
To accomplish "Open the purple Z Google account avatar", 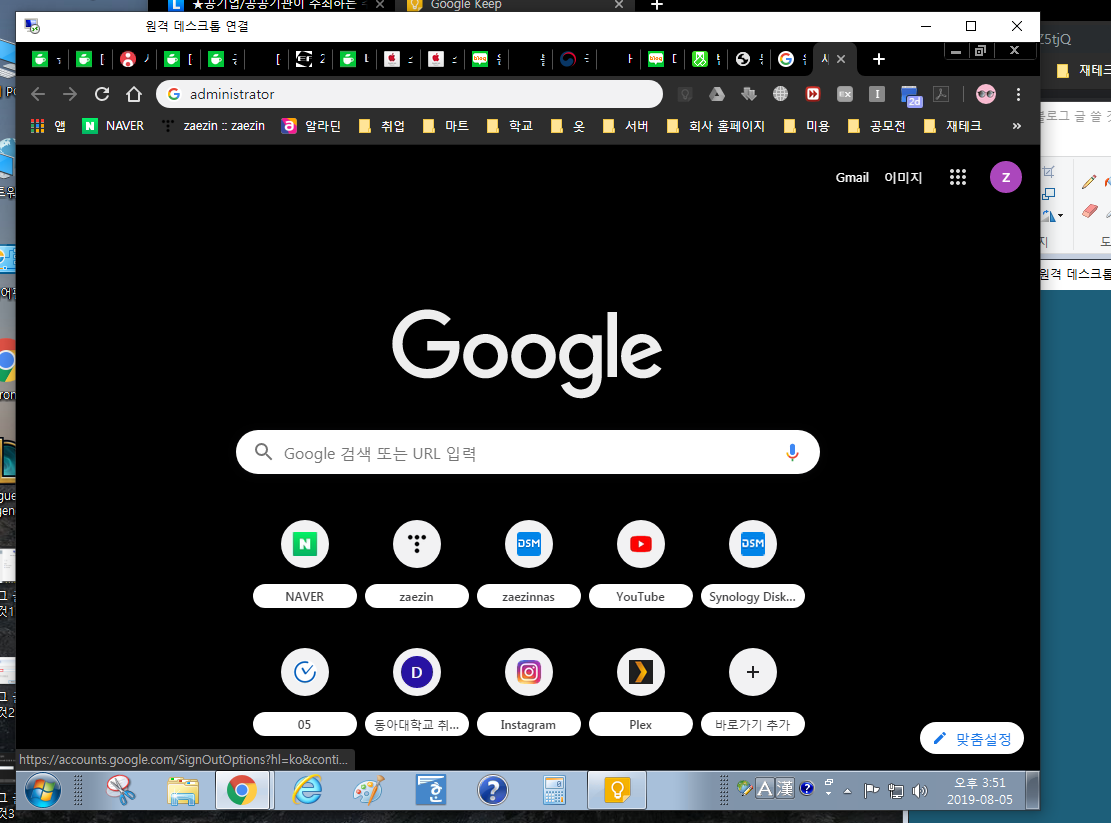I will tap(1005, 177).
